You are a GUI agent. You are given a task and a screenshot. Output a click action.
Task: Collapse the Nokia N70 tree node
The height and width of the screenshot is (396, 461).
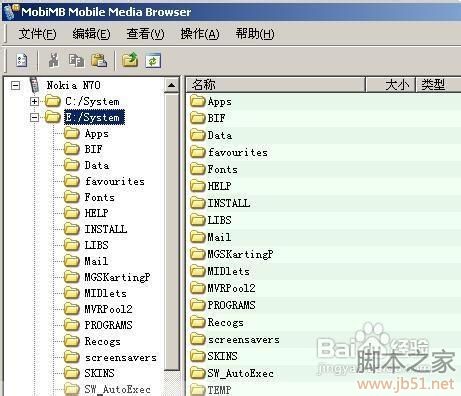point(15,86)
